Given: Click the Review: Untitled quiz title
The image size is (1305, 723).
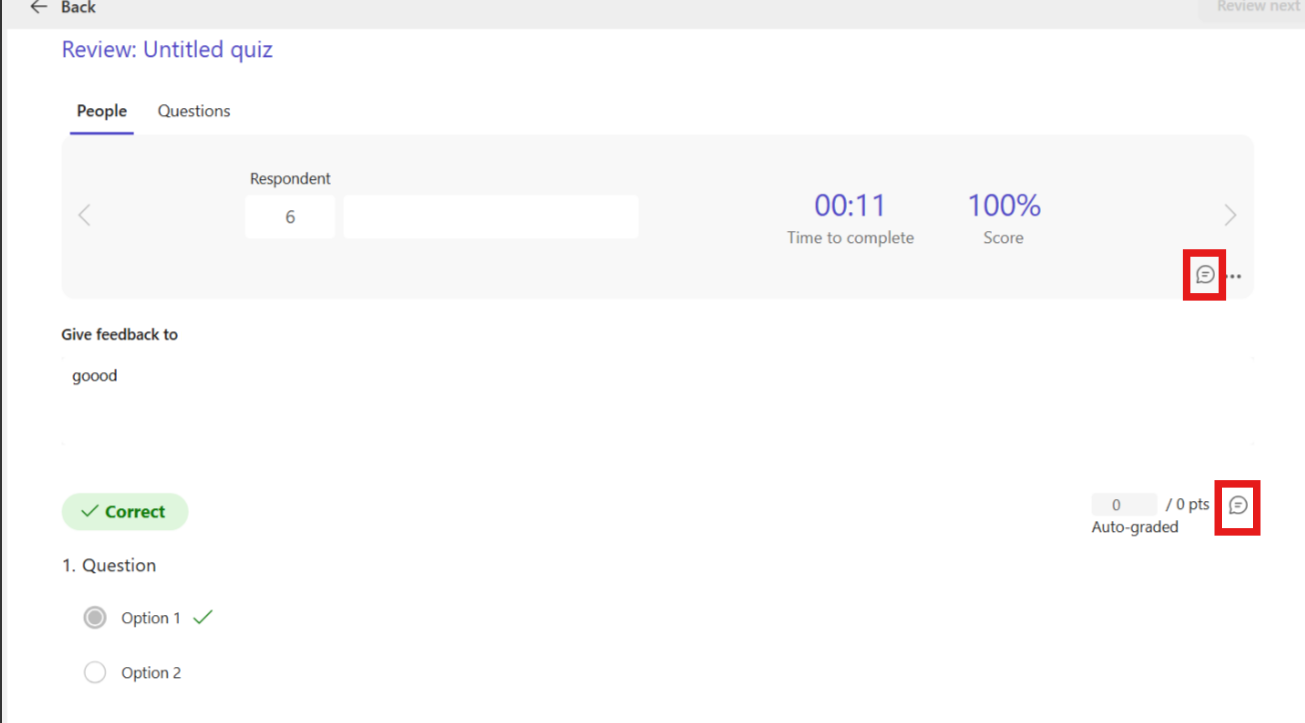Looking at the screenshot, I should (167, 50).
